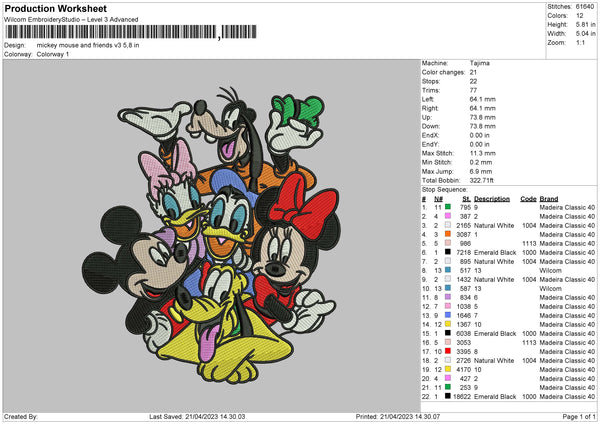
Task: Click the green swatch in stop 1
Action: (x=447, y=207)
